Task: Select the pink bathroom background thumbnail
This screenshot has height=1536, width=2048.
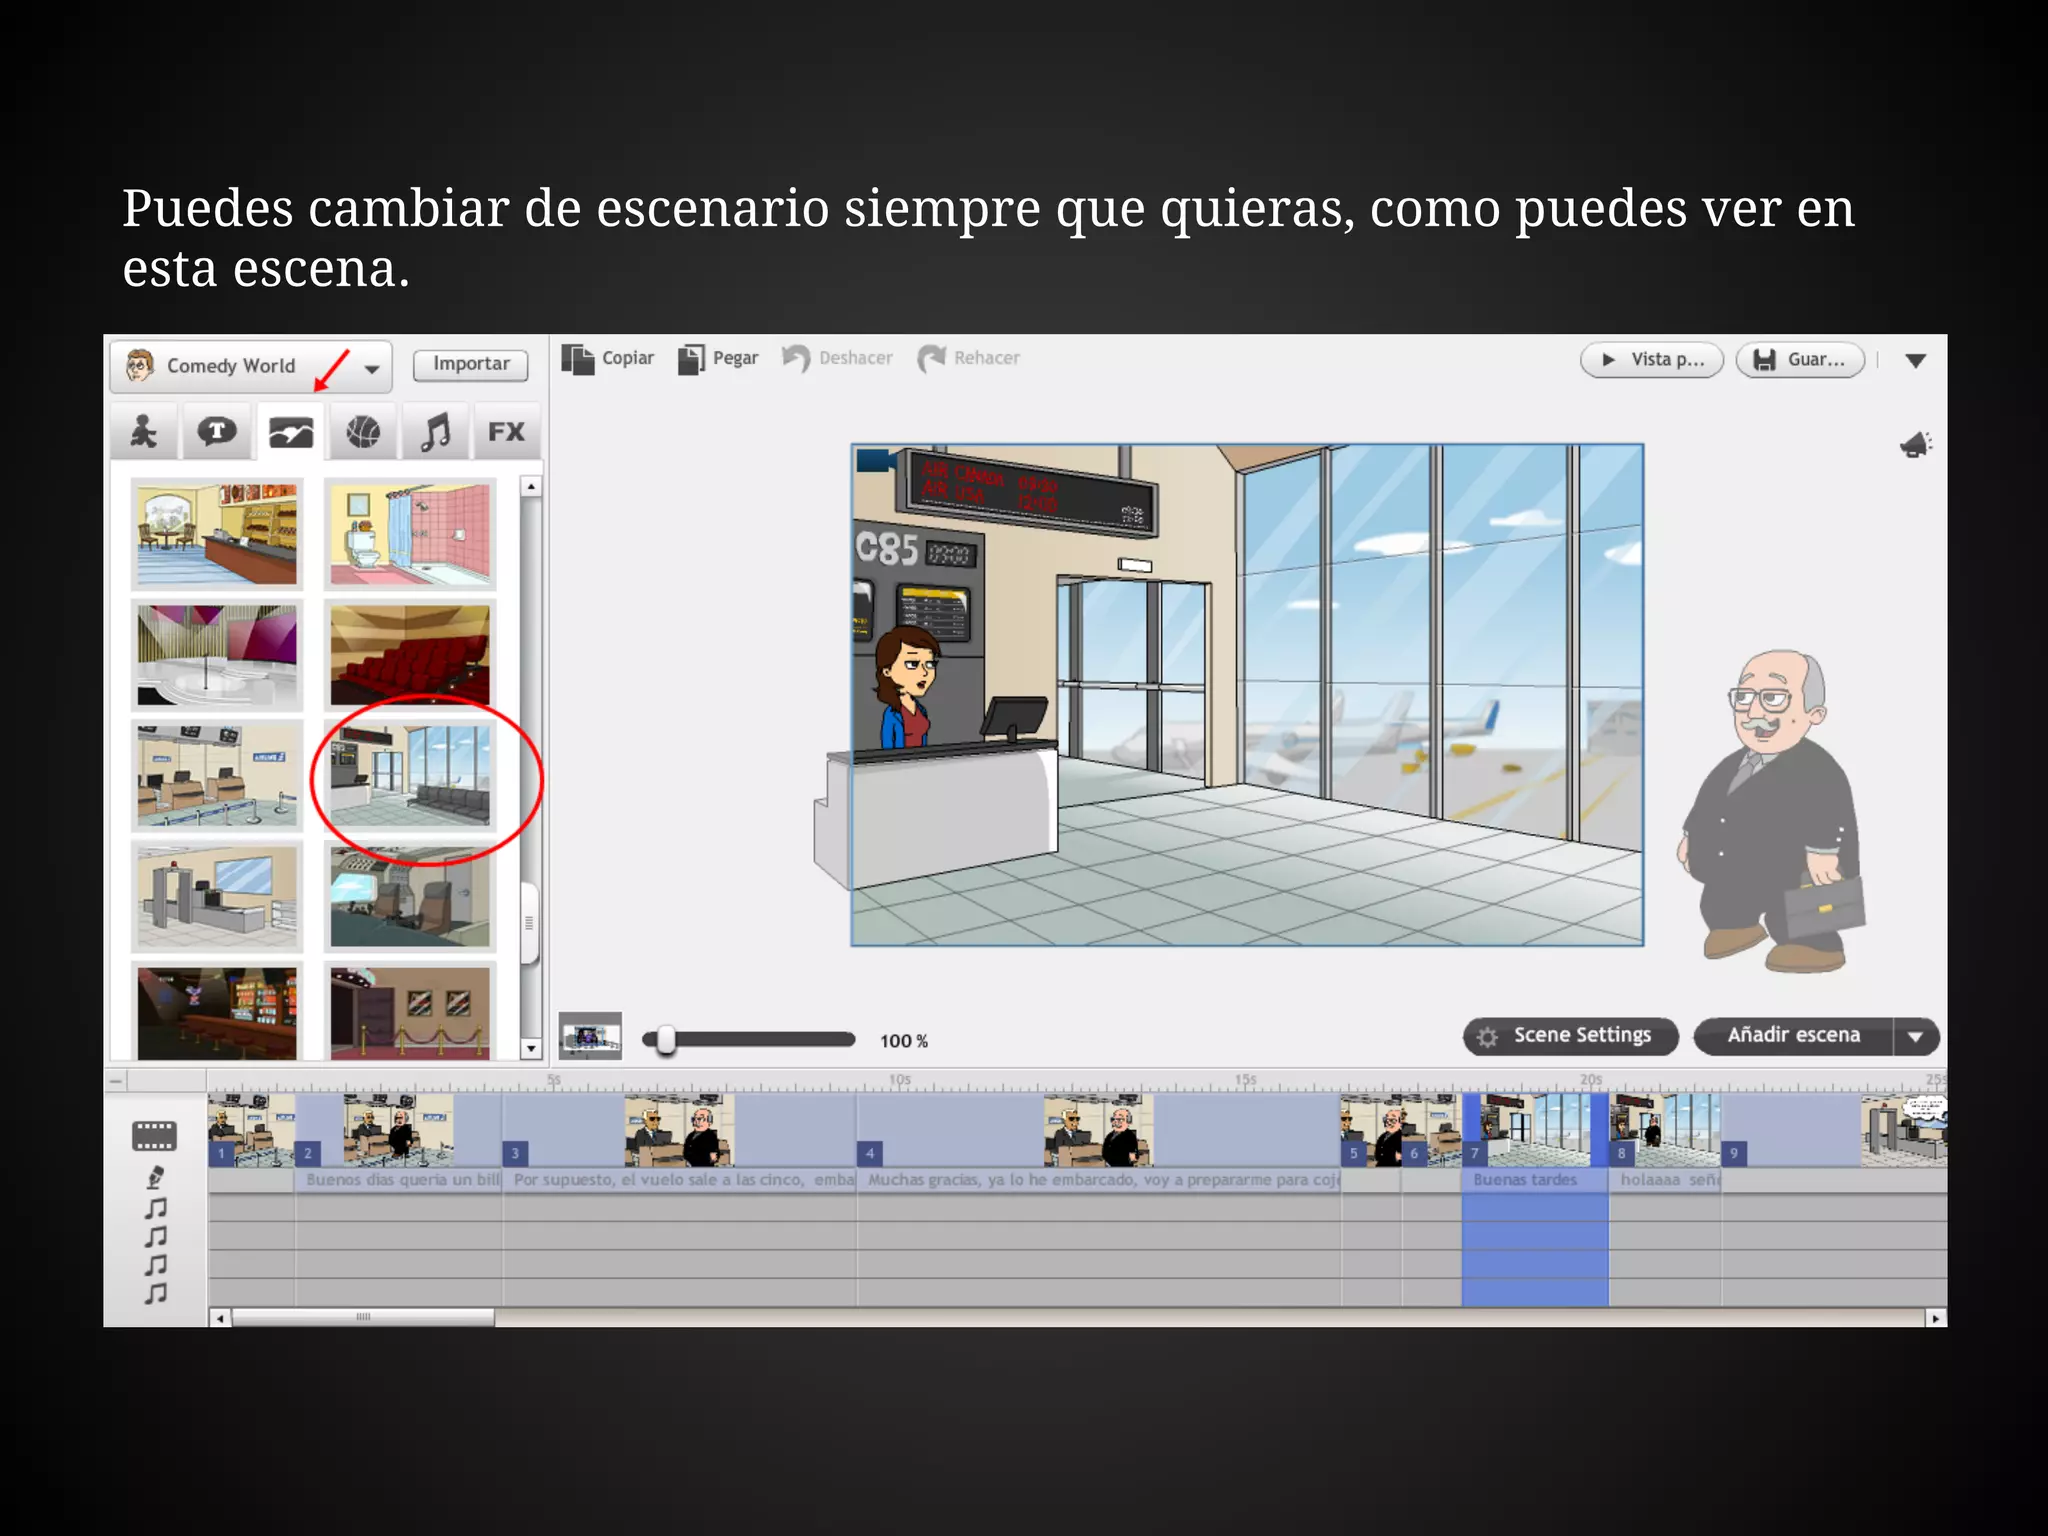Action: point(410,534)
